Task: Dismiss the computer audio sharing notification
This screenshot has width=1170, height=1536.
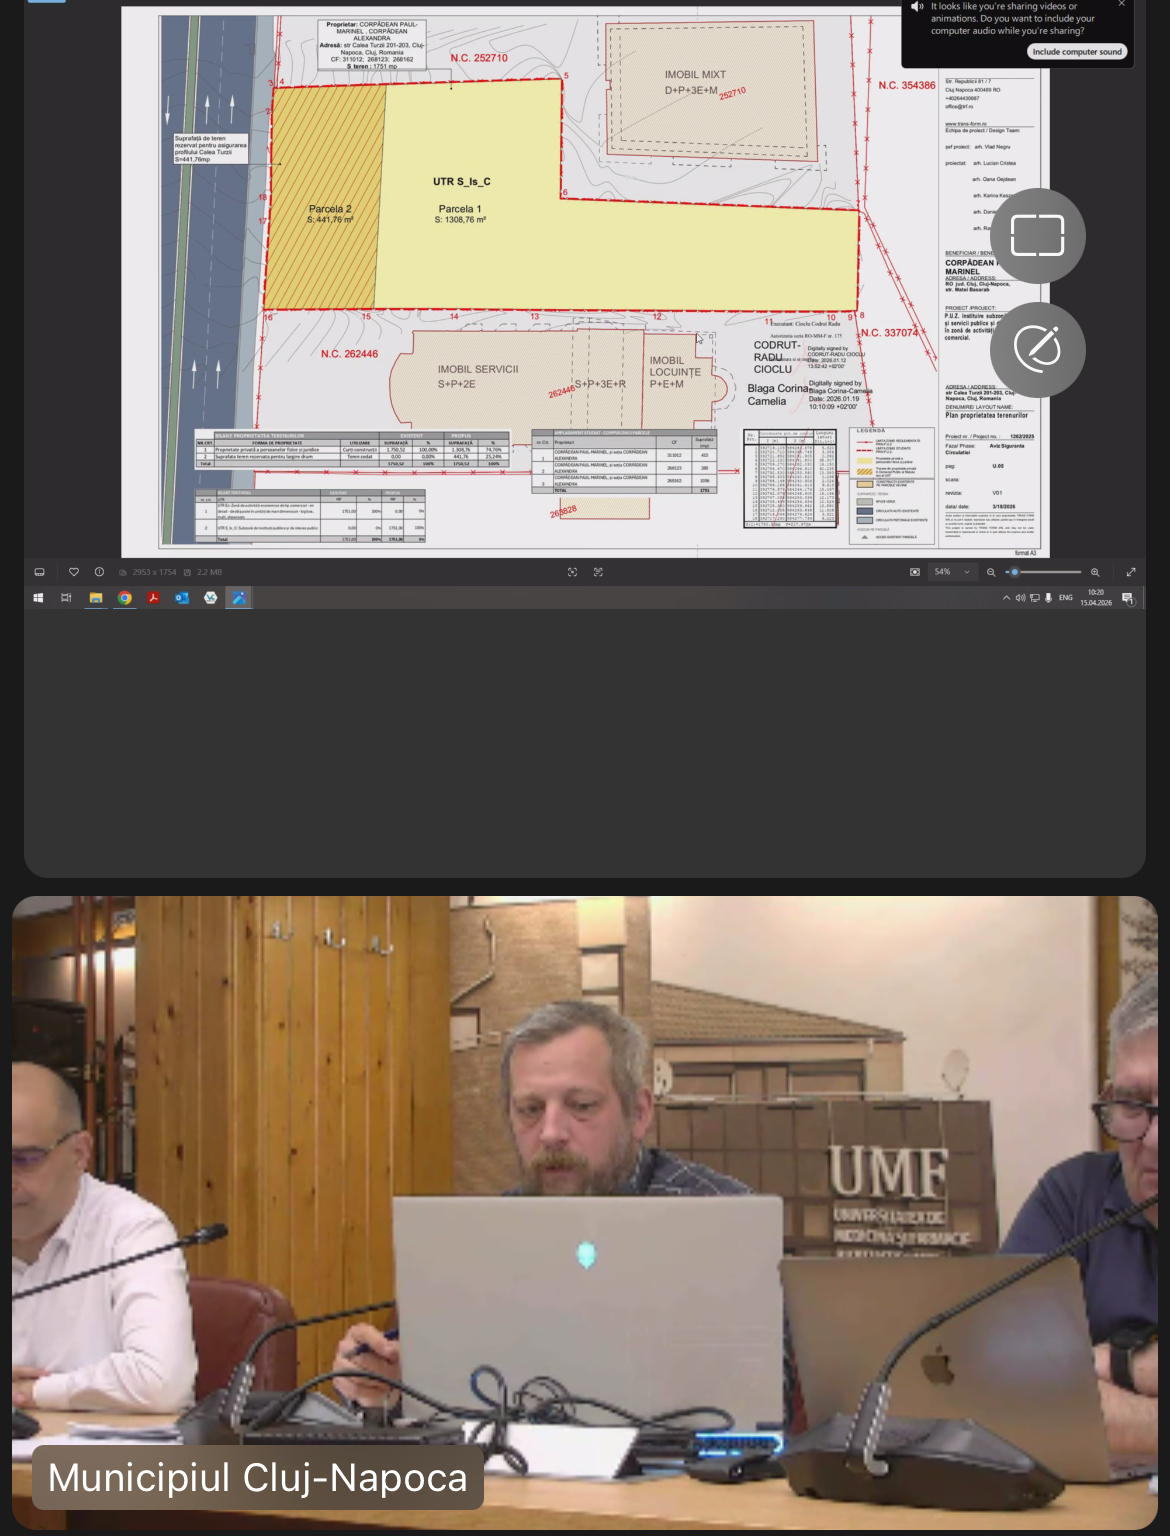Action: pos(1121,5)
